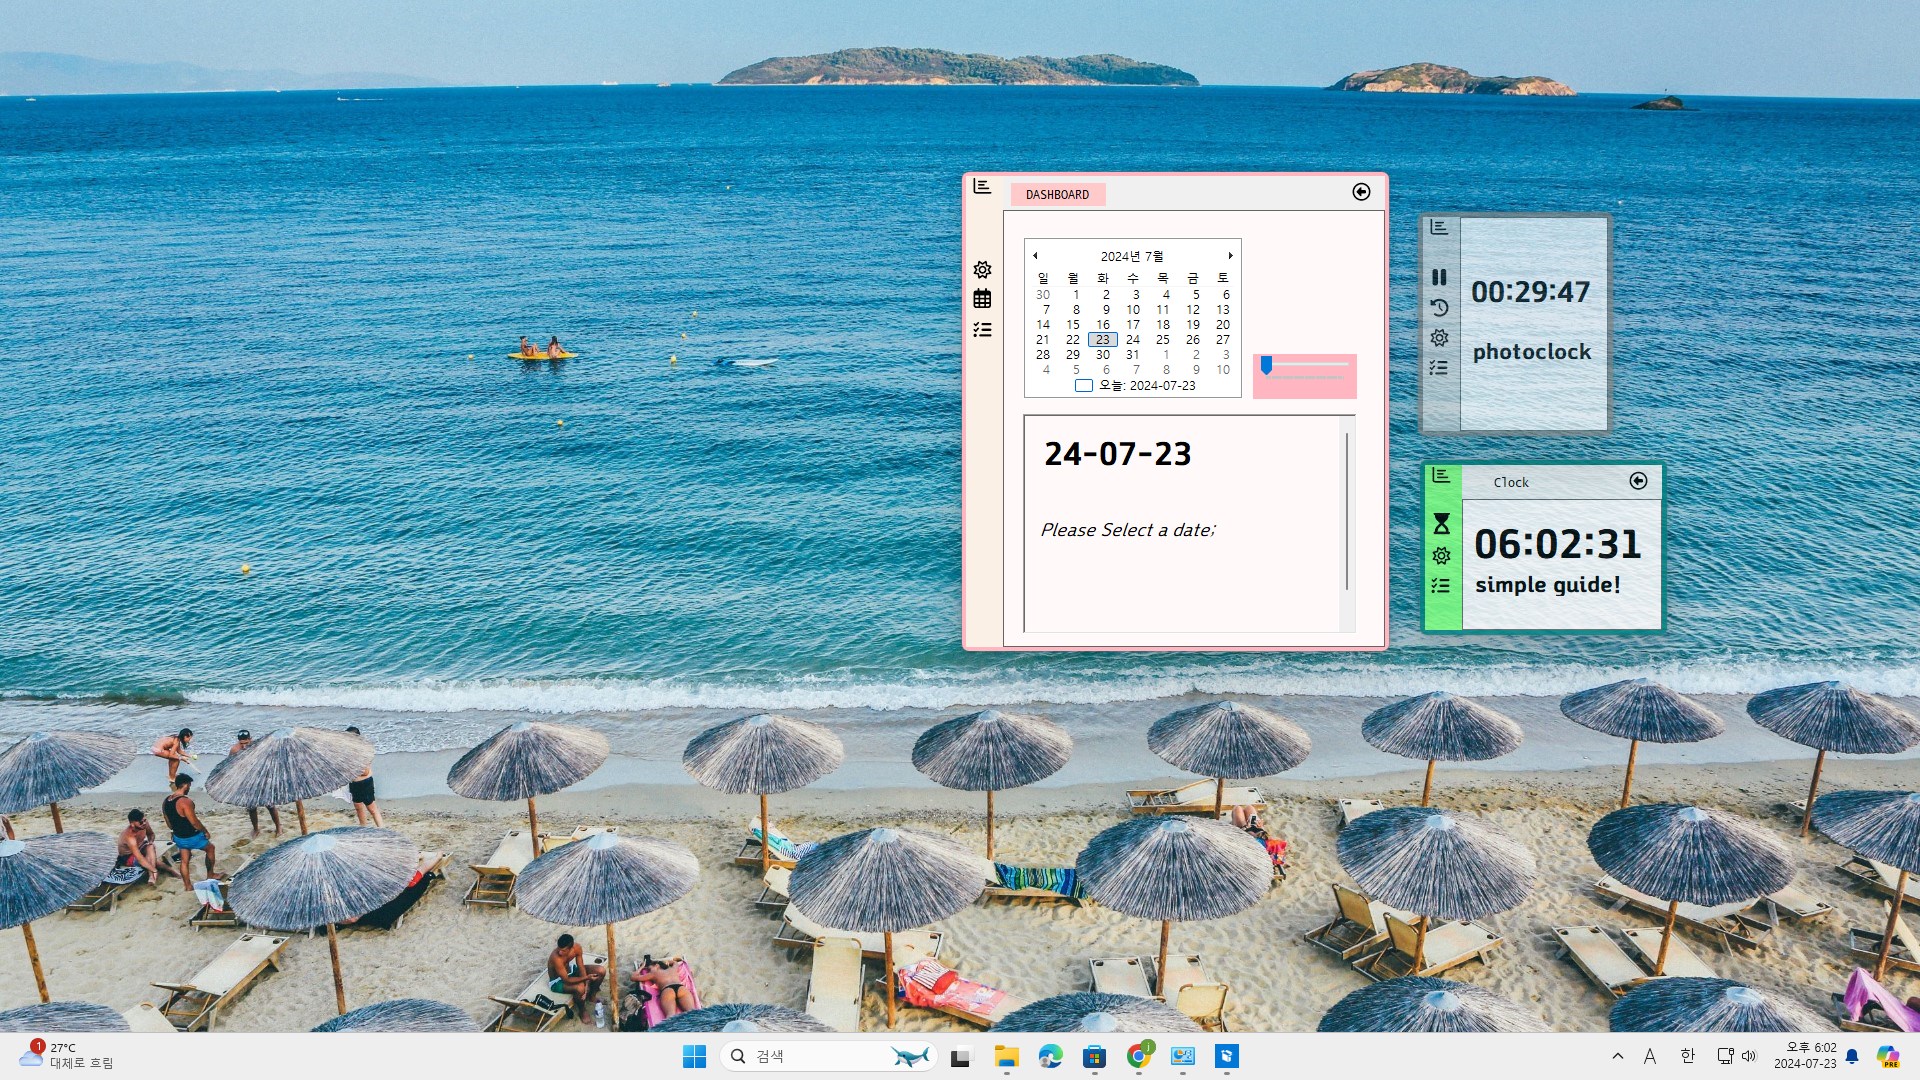The height and width of the screenshot is (1080, 1920).
Task: Open settings gear in Dashboard sidebar
Action: pyautogui.click(x=982, y=270)
